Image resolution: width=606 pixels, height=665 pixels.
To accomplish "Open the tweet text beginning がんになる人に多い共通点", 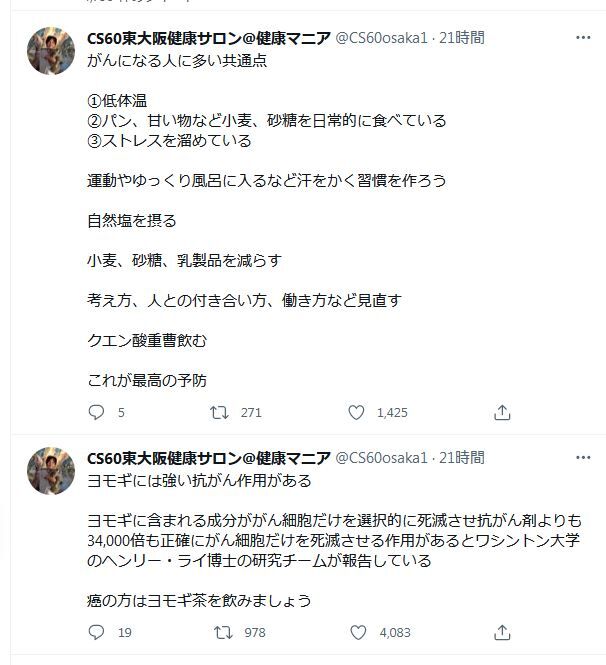I will coord(177,61).
